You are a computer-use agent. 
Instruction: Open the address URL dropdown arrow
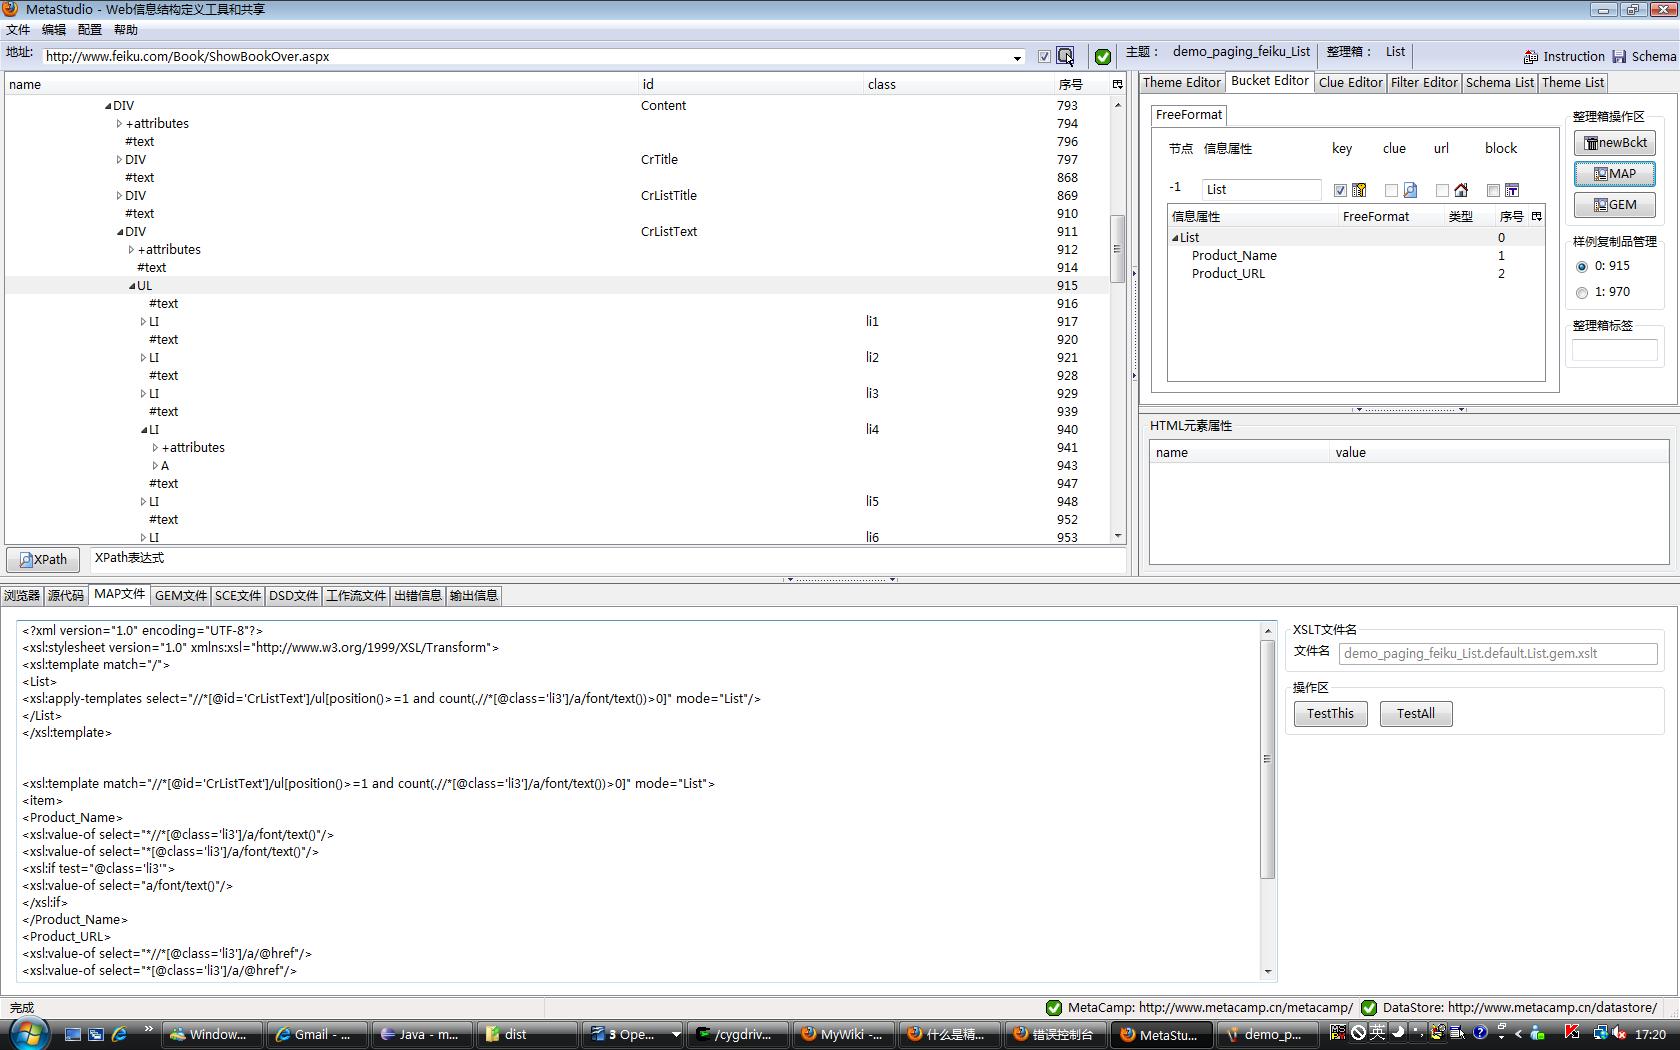pyautogui.click(x=1017, y=58)
